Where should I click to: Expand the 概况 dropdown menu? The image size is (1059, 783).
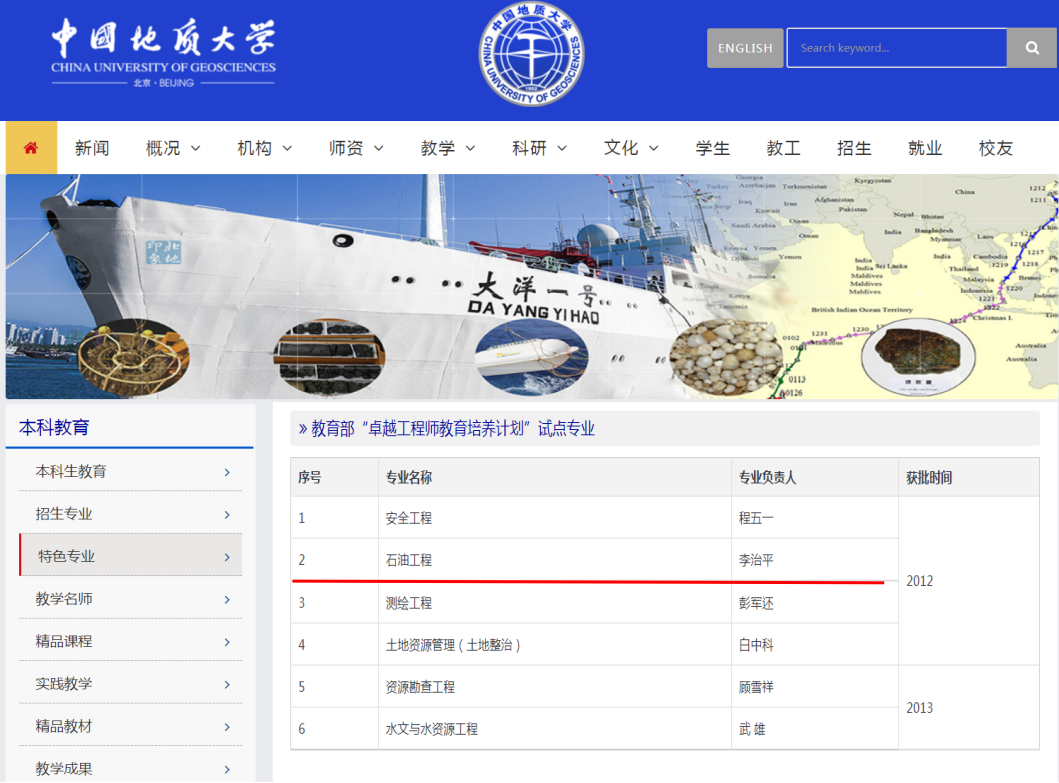coord(173,148)
